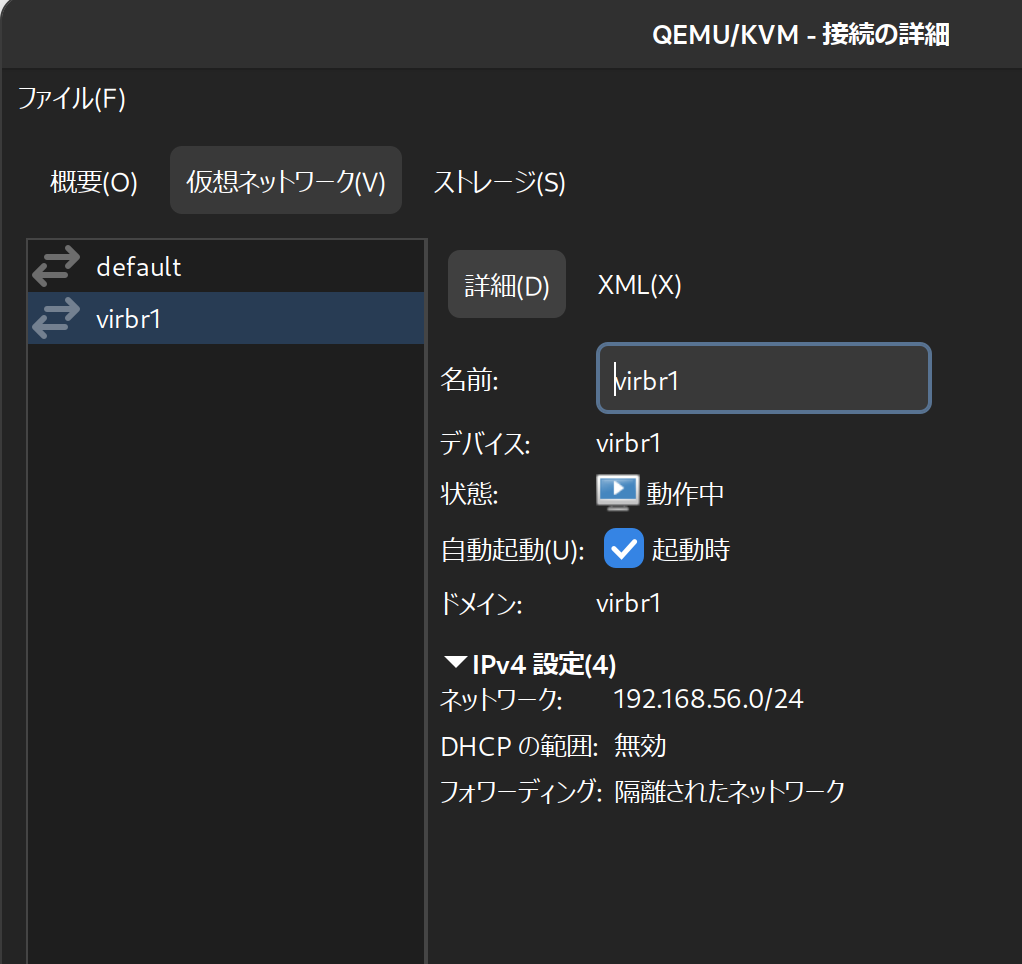Click the network icon beside virbr1
The width and height of the screenshot is (1022, 964).
pos(55,317)
